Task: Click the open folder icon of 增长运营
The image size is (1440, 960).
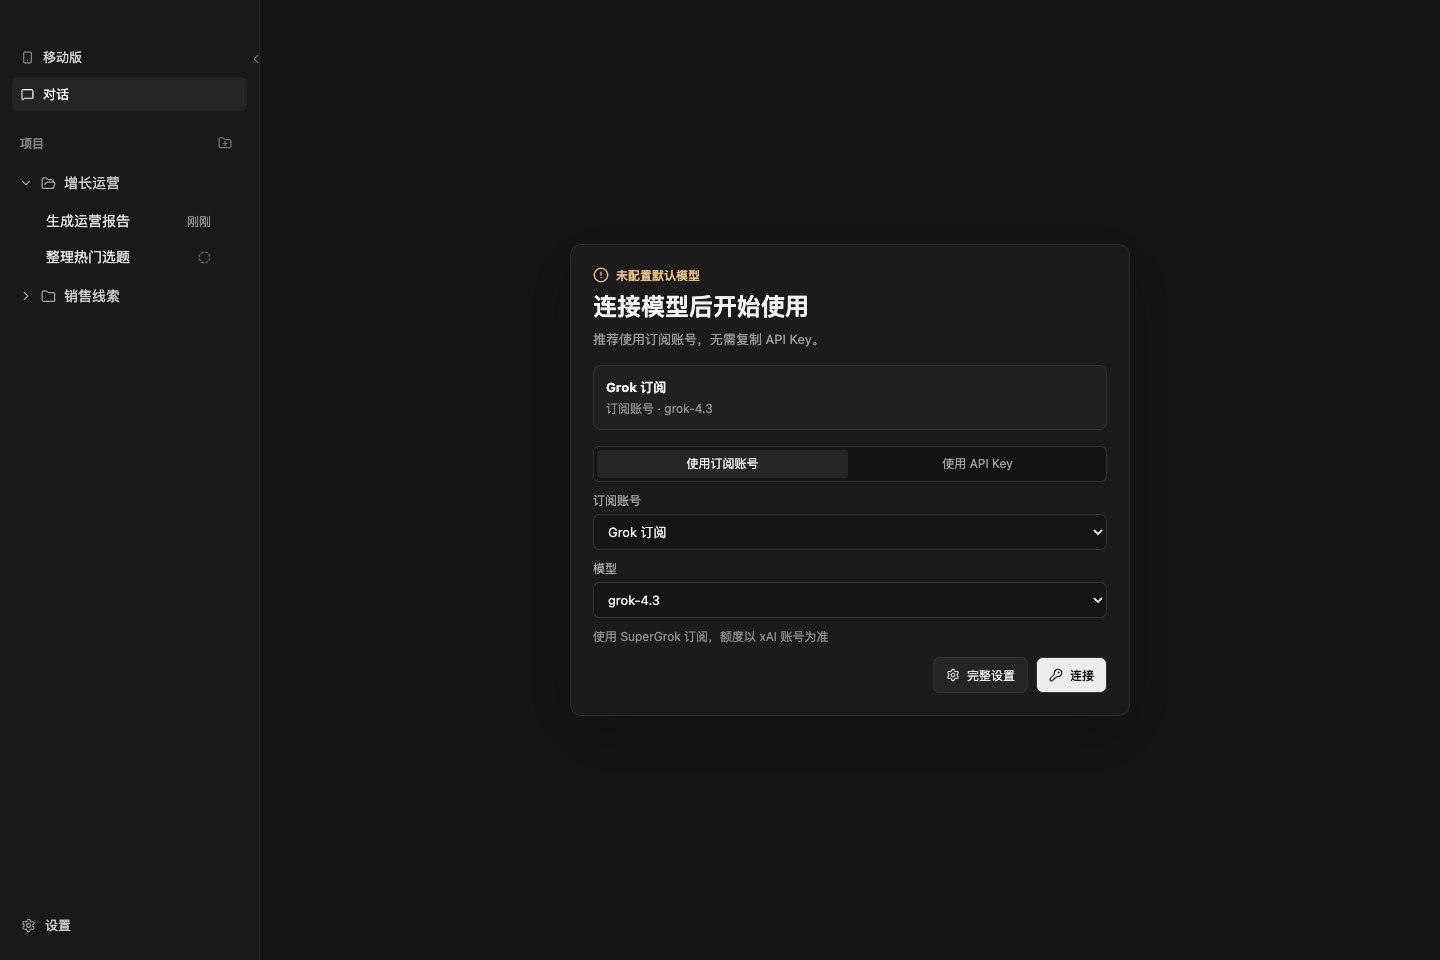Action: tap(48, 183)
